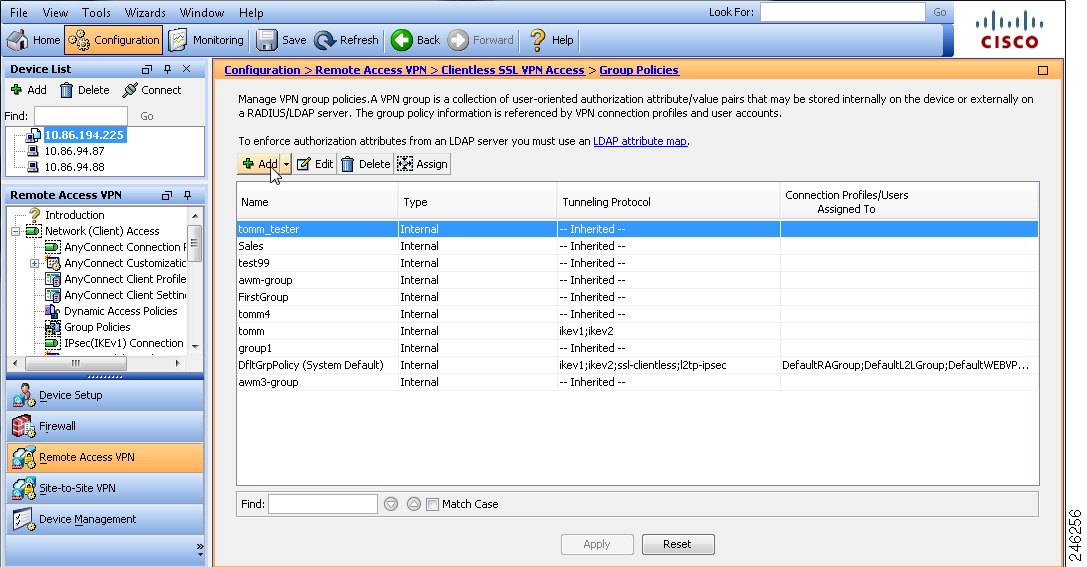Add a device in Device List
The image size is (1087, 567).
28,90
